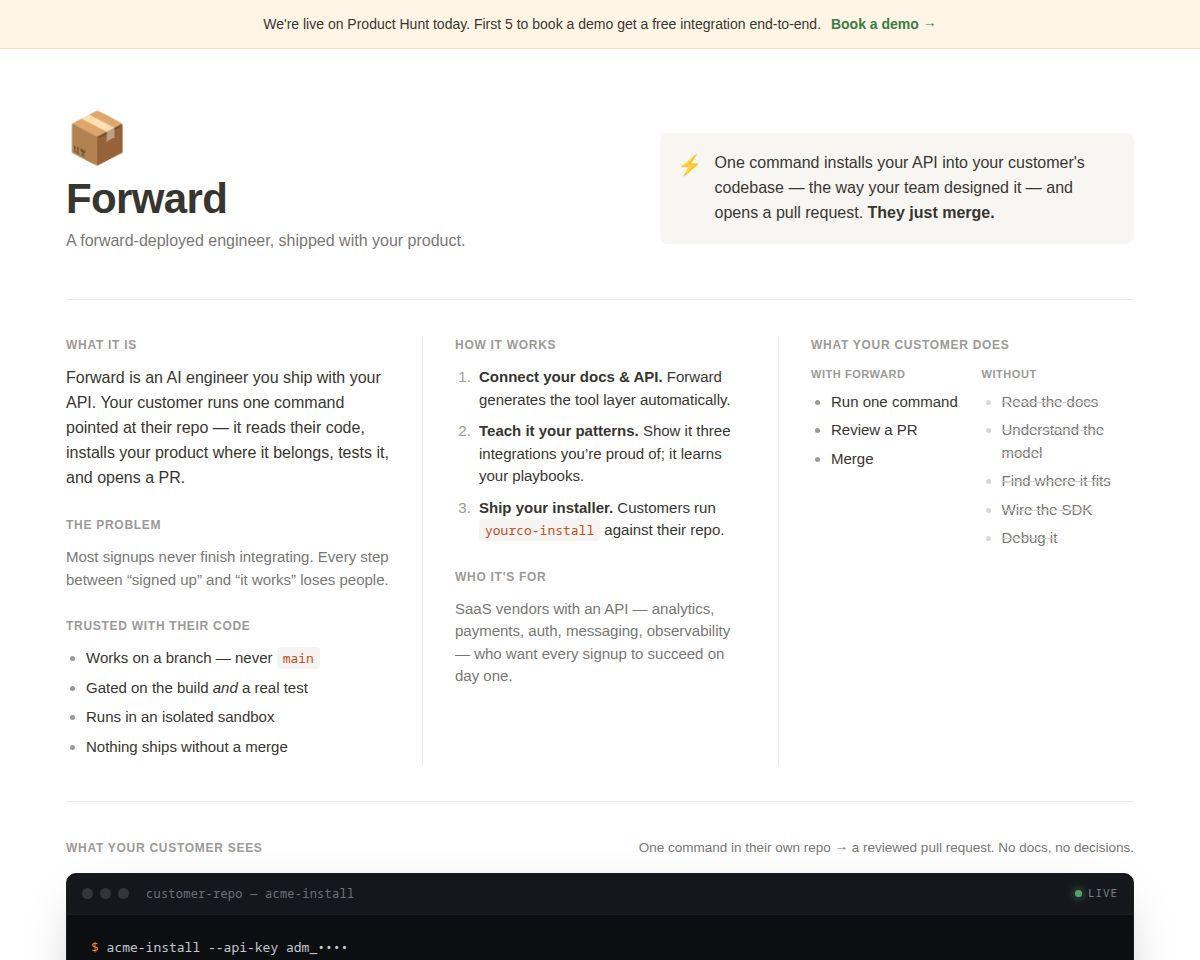Click 'Runs in an isolated sandbox' bullet

pyautogui.click(x=180, y=717)
